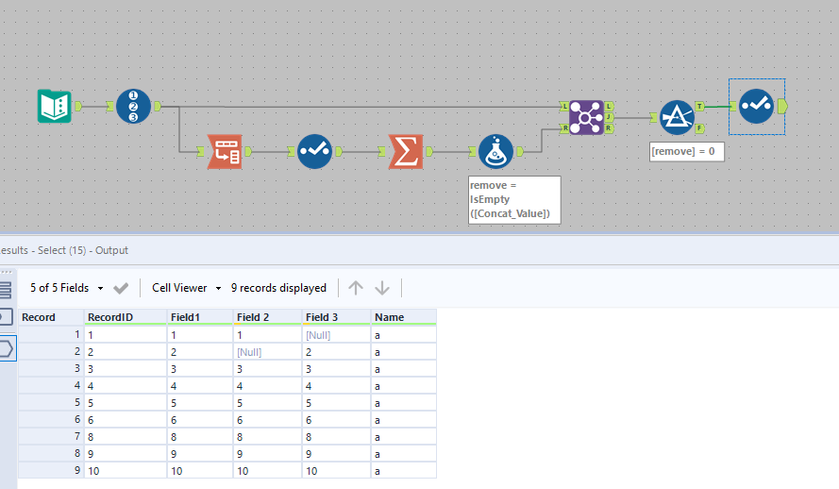The height and width of the screenshot is (489, 839).
Task: Click the Filter tool's F output anchor
Action: point(699,128)
